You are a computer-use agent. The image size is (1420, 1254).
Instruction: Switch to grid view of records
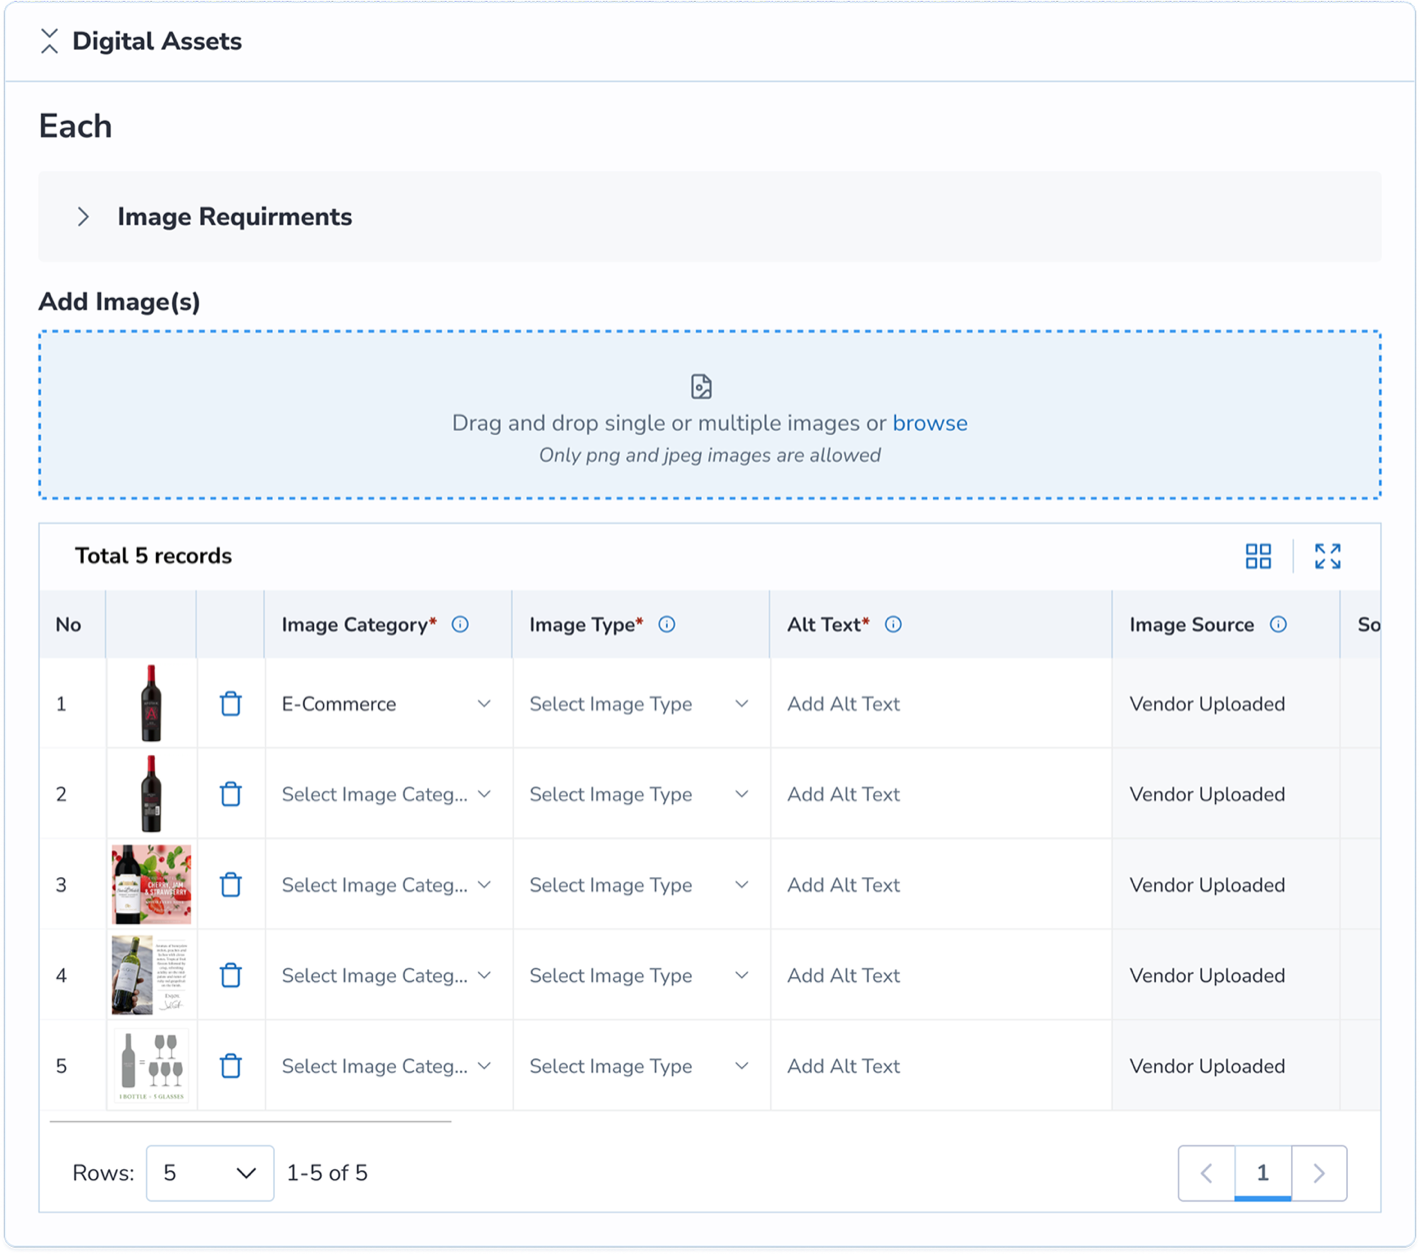click(1258, 556)
